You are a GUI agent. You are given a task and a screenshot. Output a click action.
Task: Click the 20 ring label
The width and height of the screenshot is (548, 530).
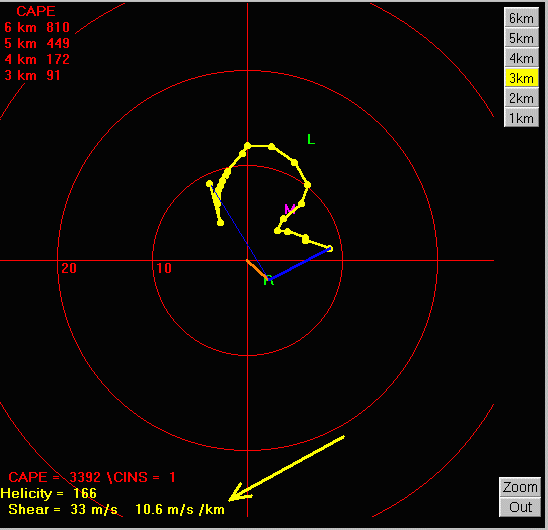point(69,268)
